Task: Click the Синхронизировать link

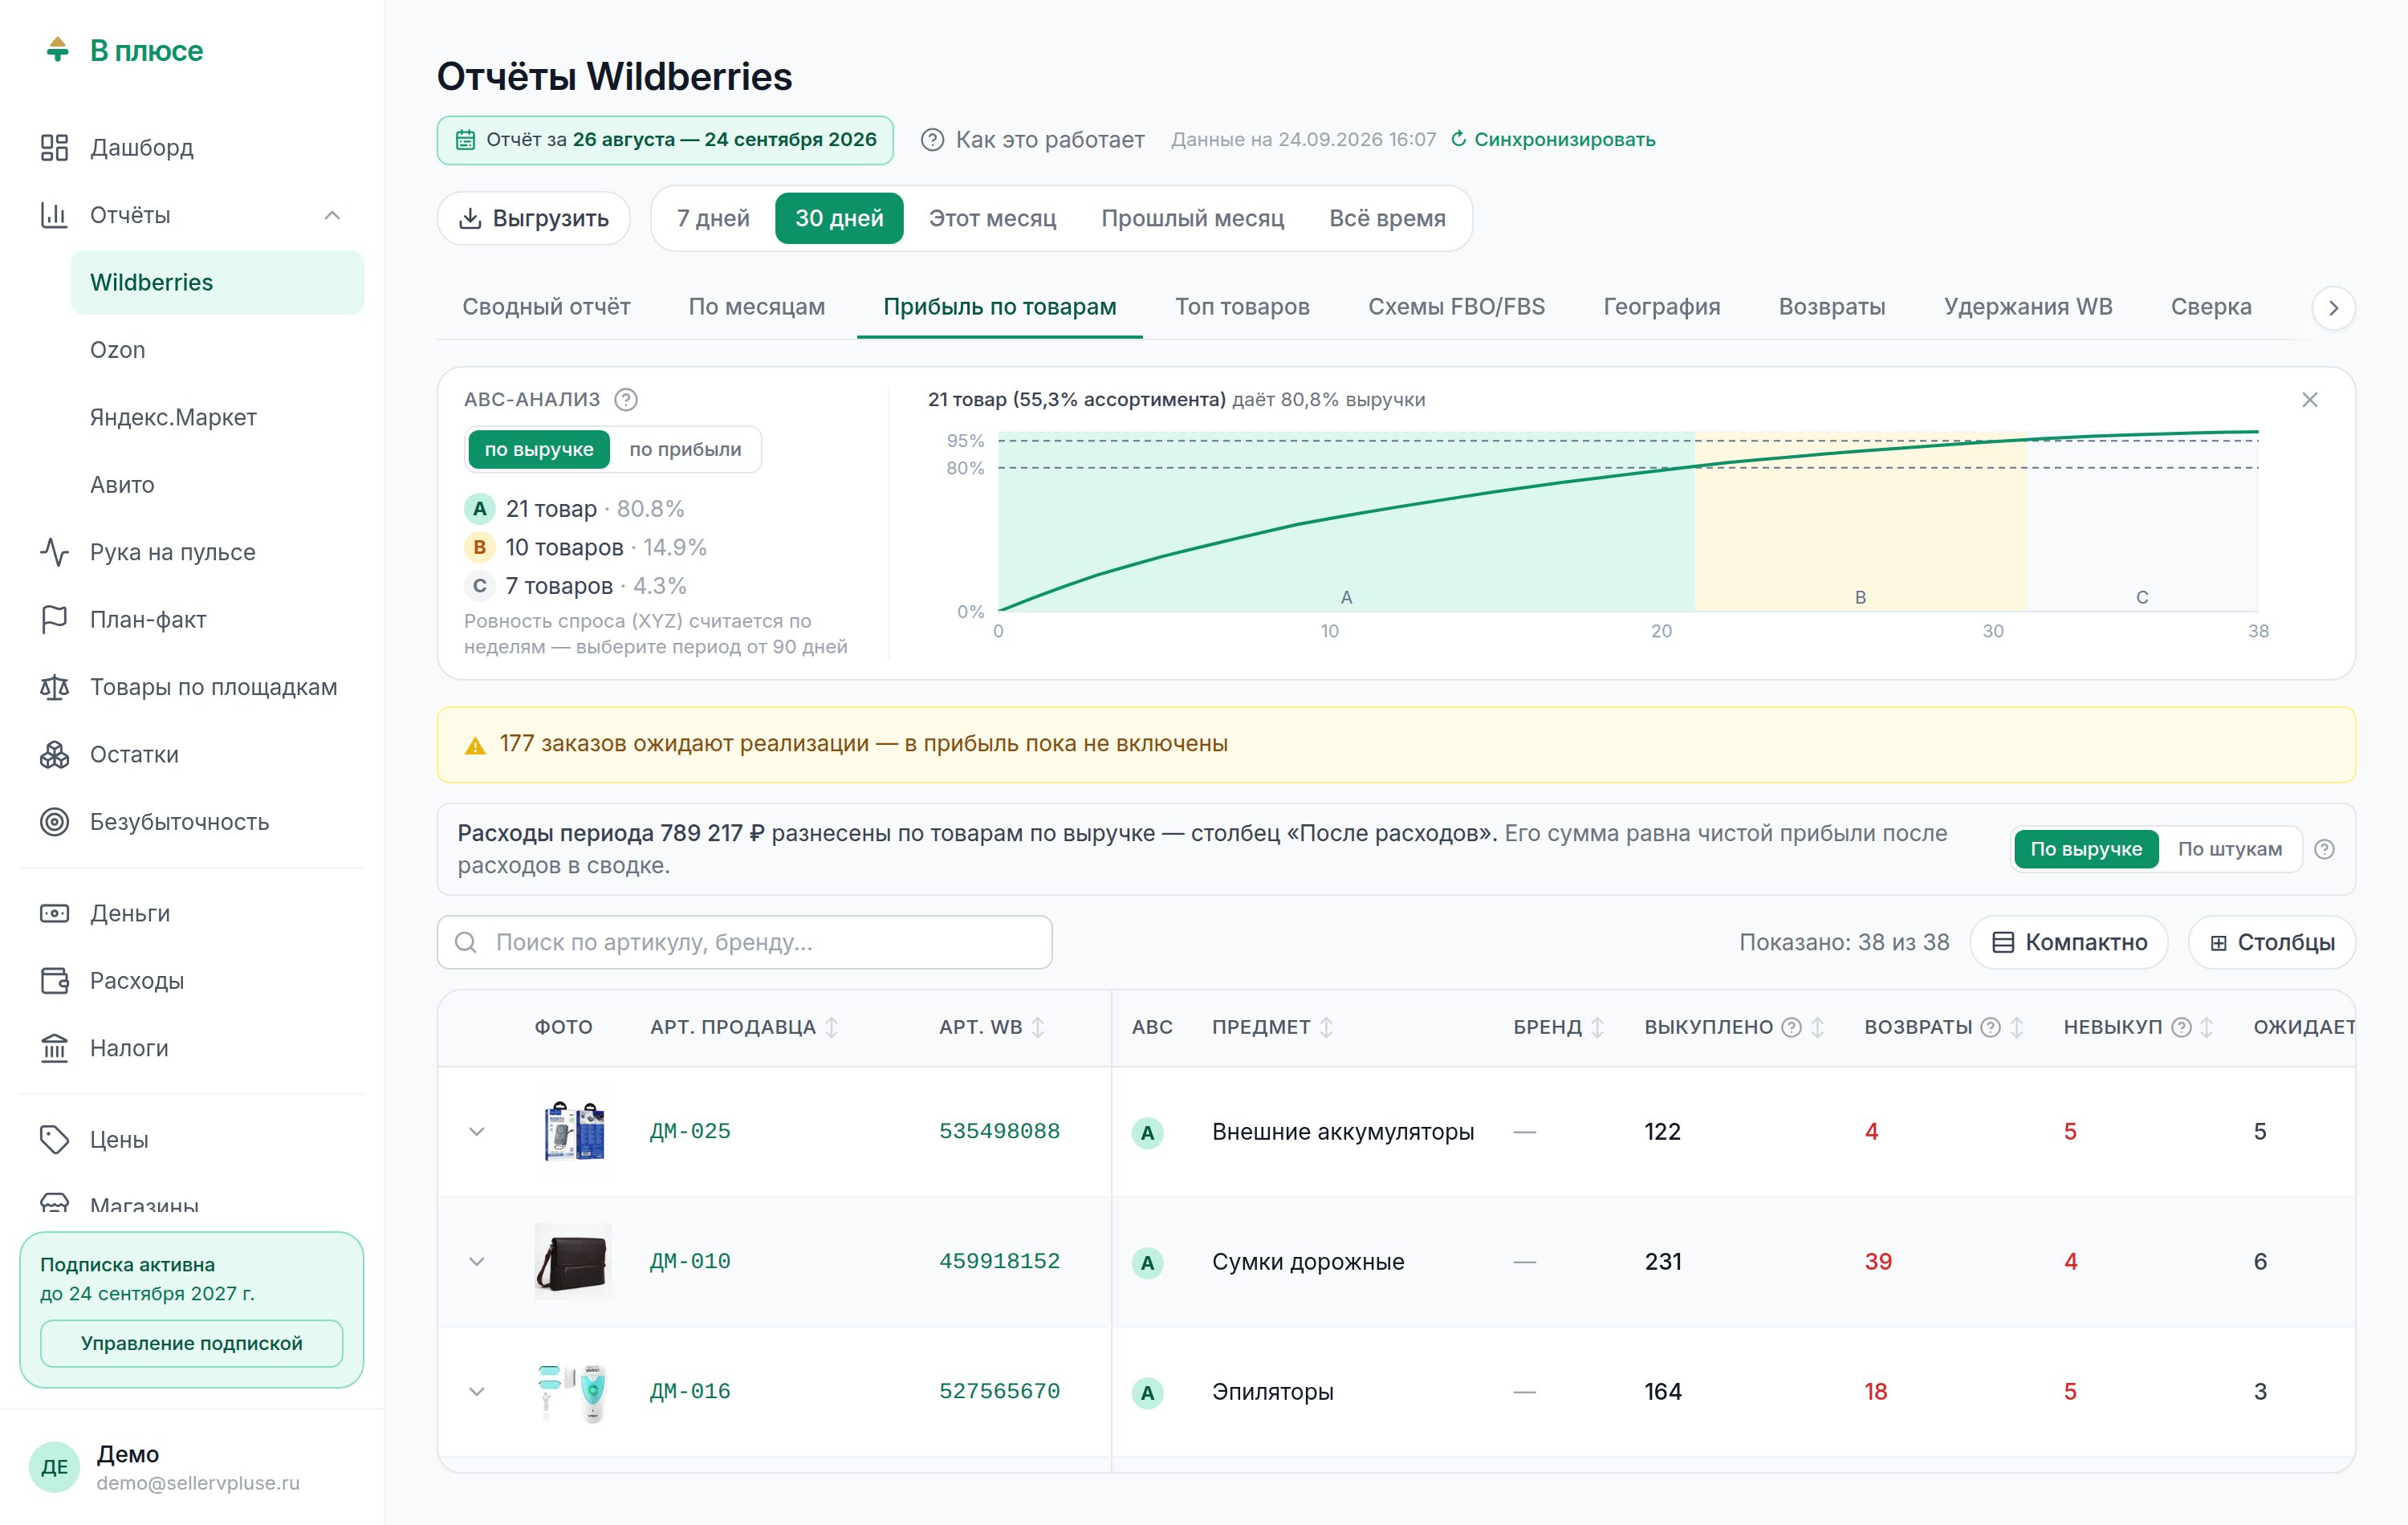Action: [1564, 139]
